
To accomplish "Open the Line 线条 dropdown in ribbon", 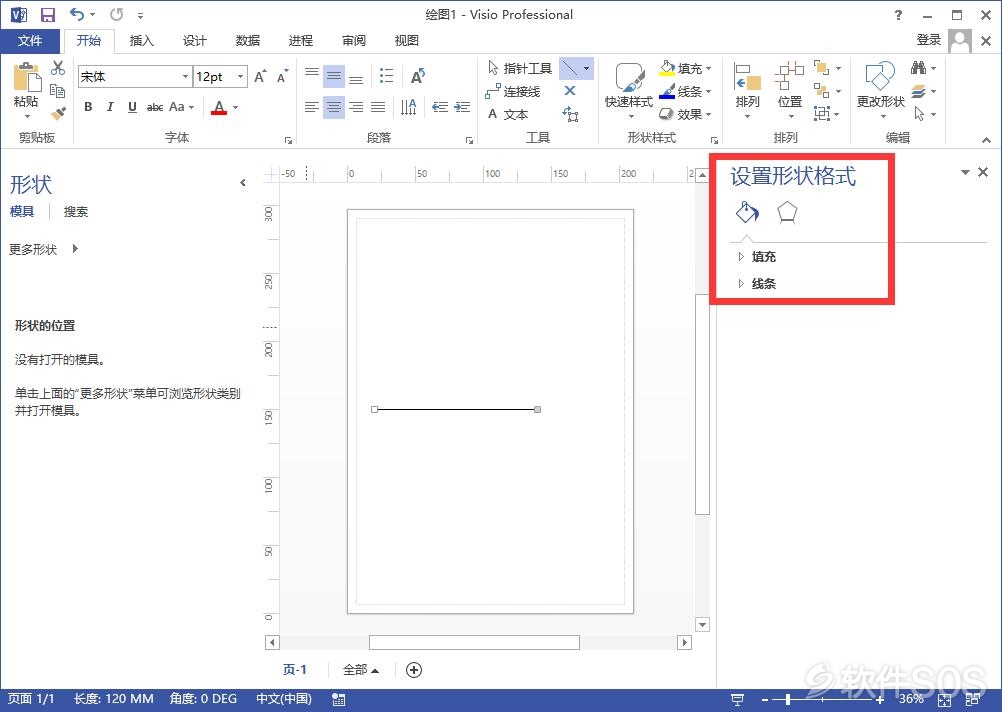I will tap(686, 91).
